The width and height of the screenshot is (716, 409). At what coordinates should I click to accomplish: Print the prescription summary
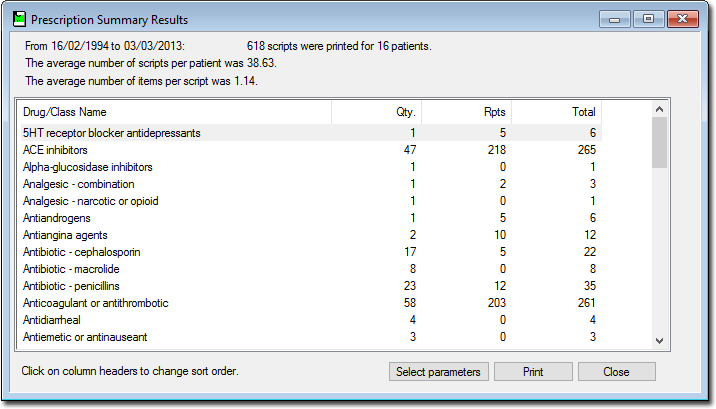tap(533, 372)
